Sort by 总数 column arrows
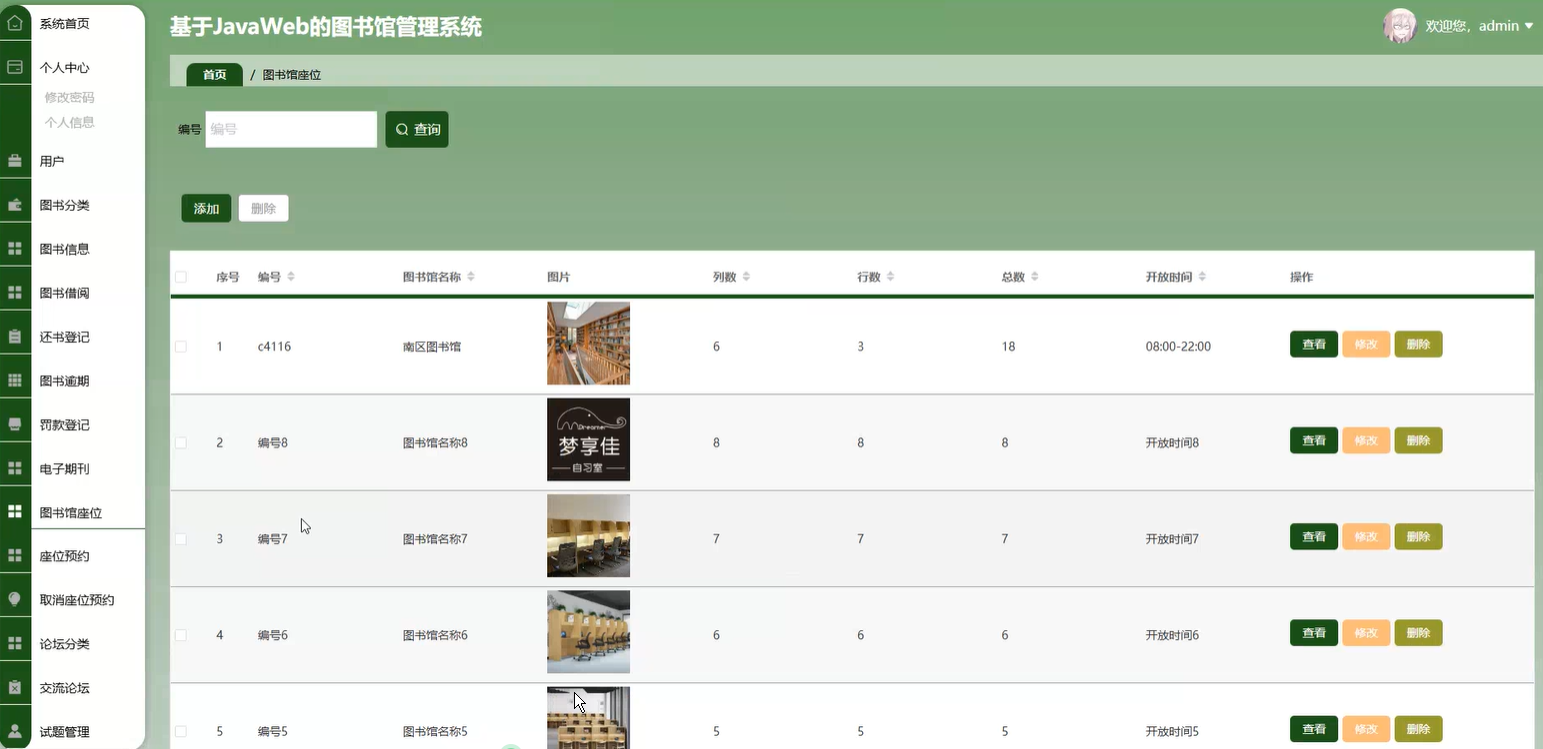This screenshot has width=1543, height=749. (x=1035, y=277)
